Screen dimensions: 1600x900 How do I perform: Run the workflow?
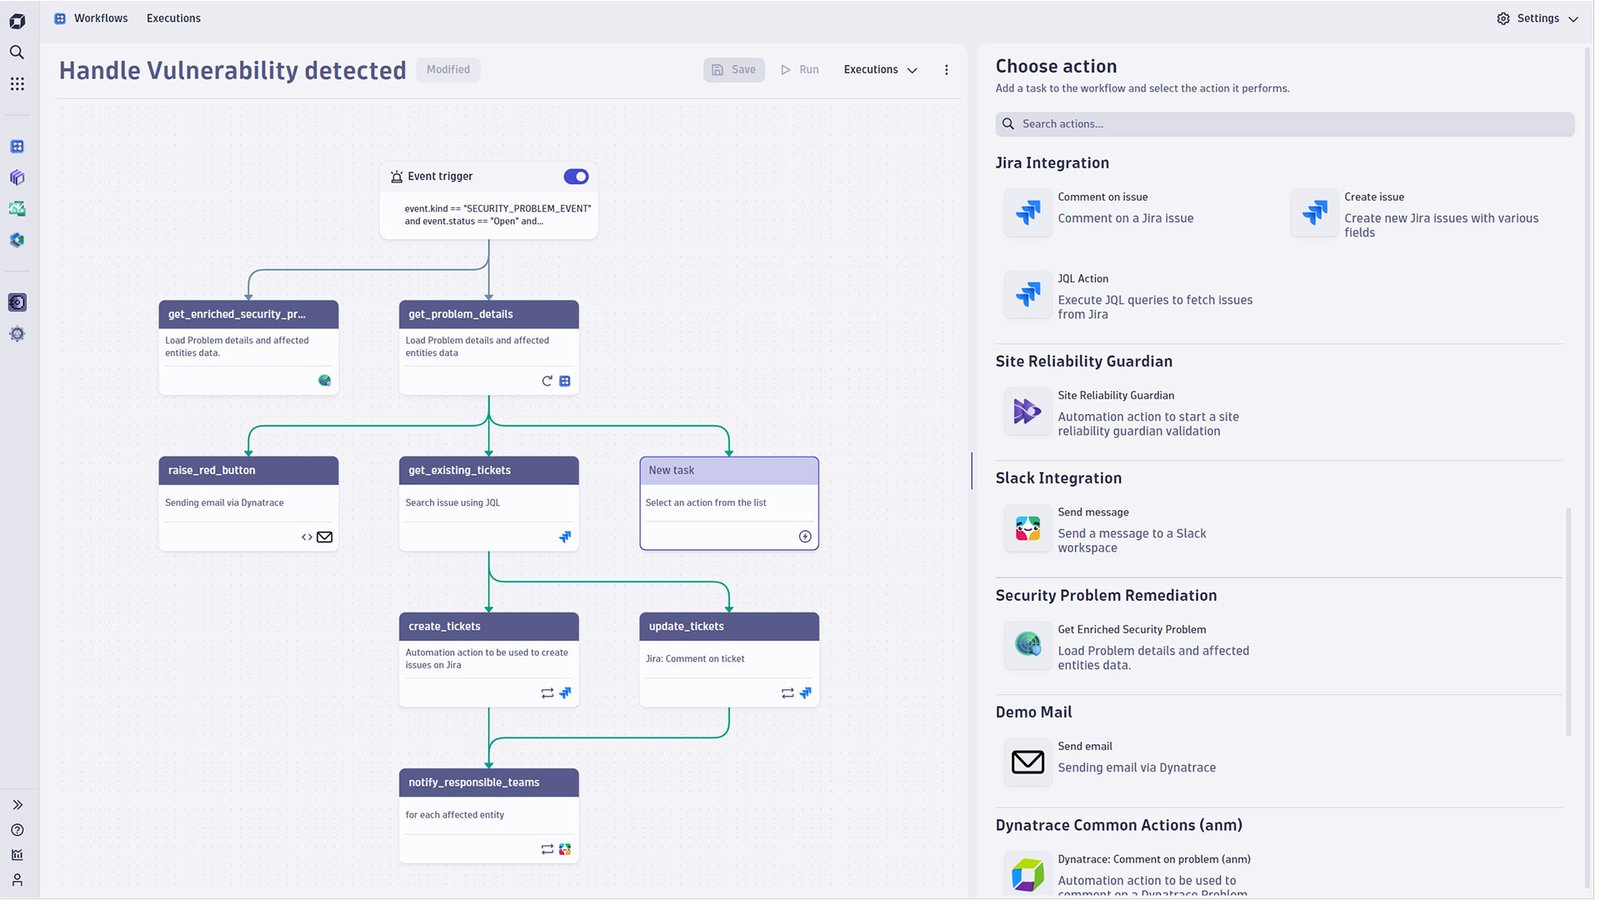(800, 70)
